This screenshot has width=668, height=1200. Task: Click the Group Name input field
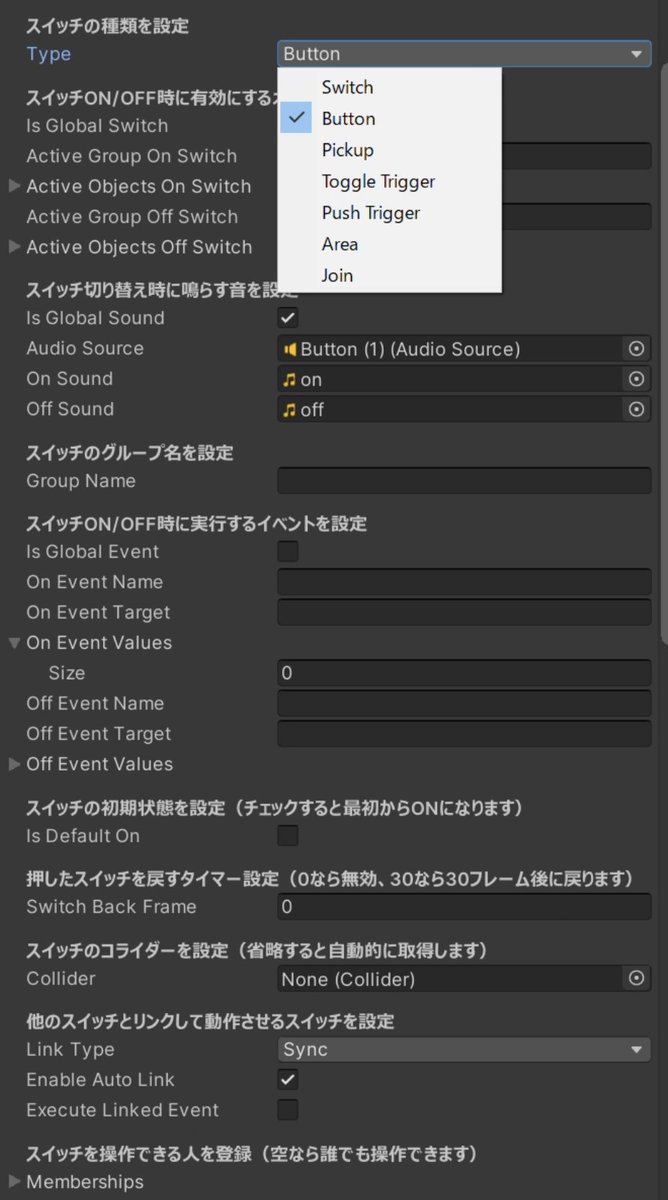pyautogui.click(x=464, y=481)
